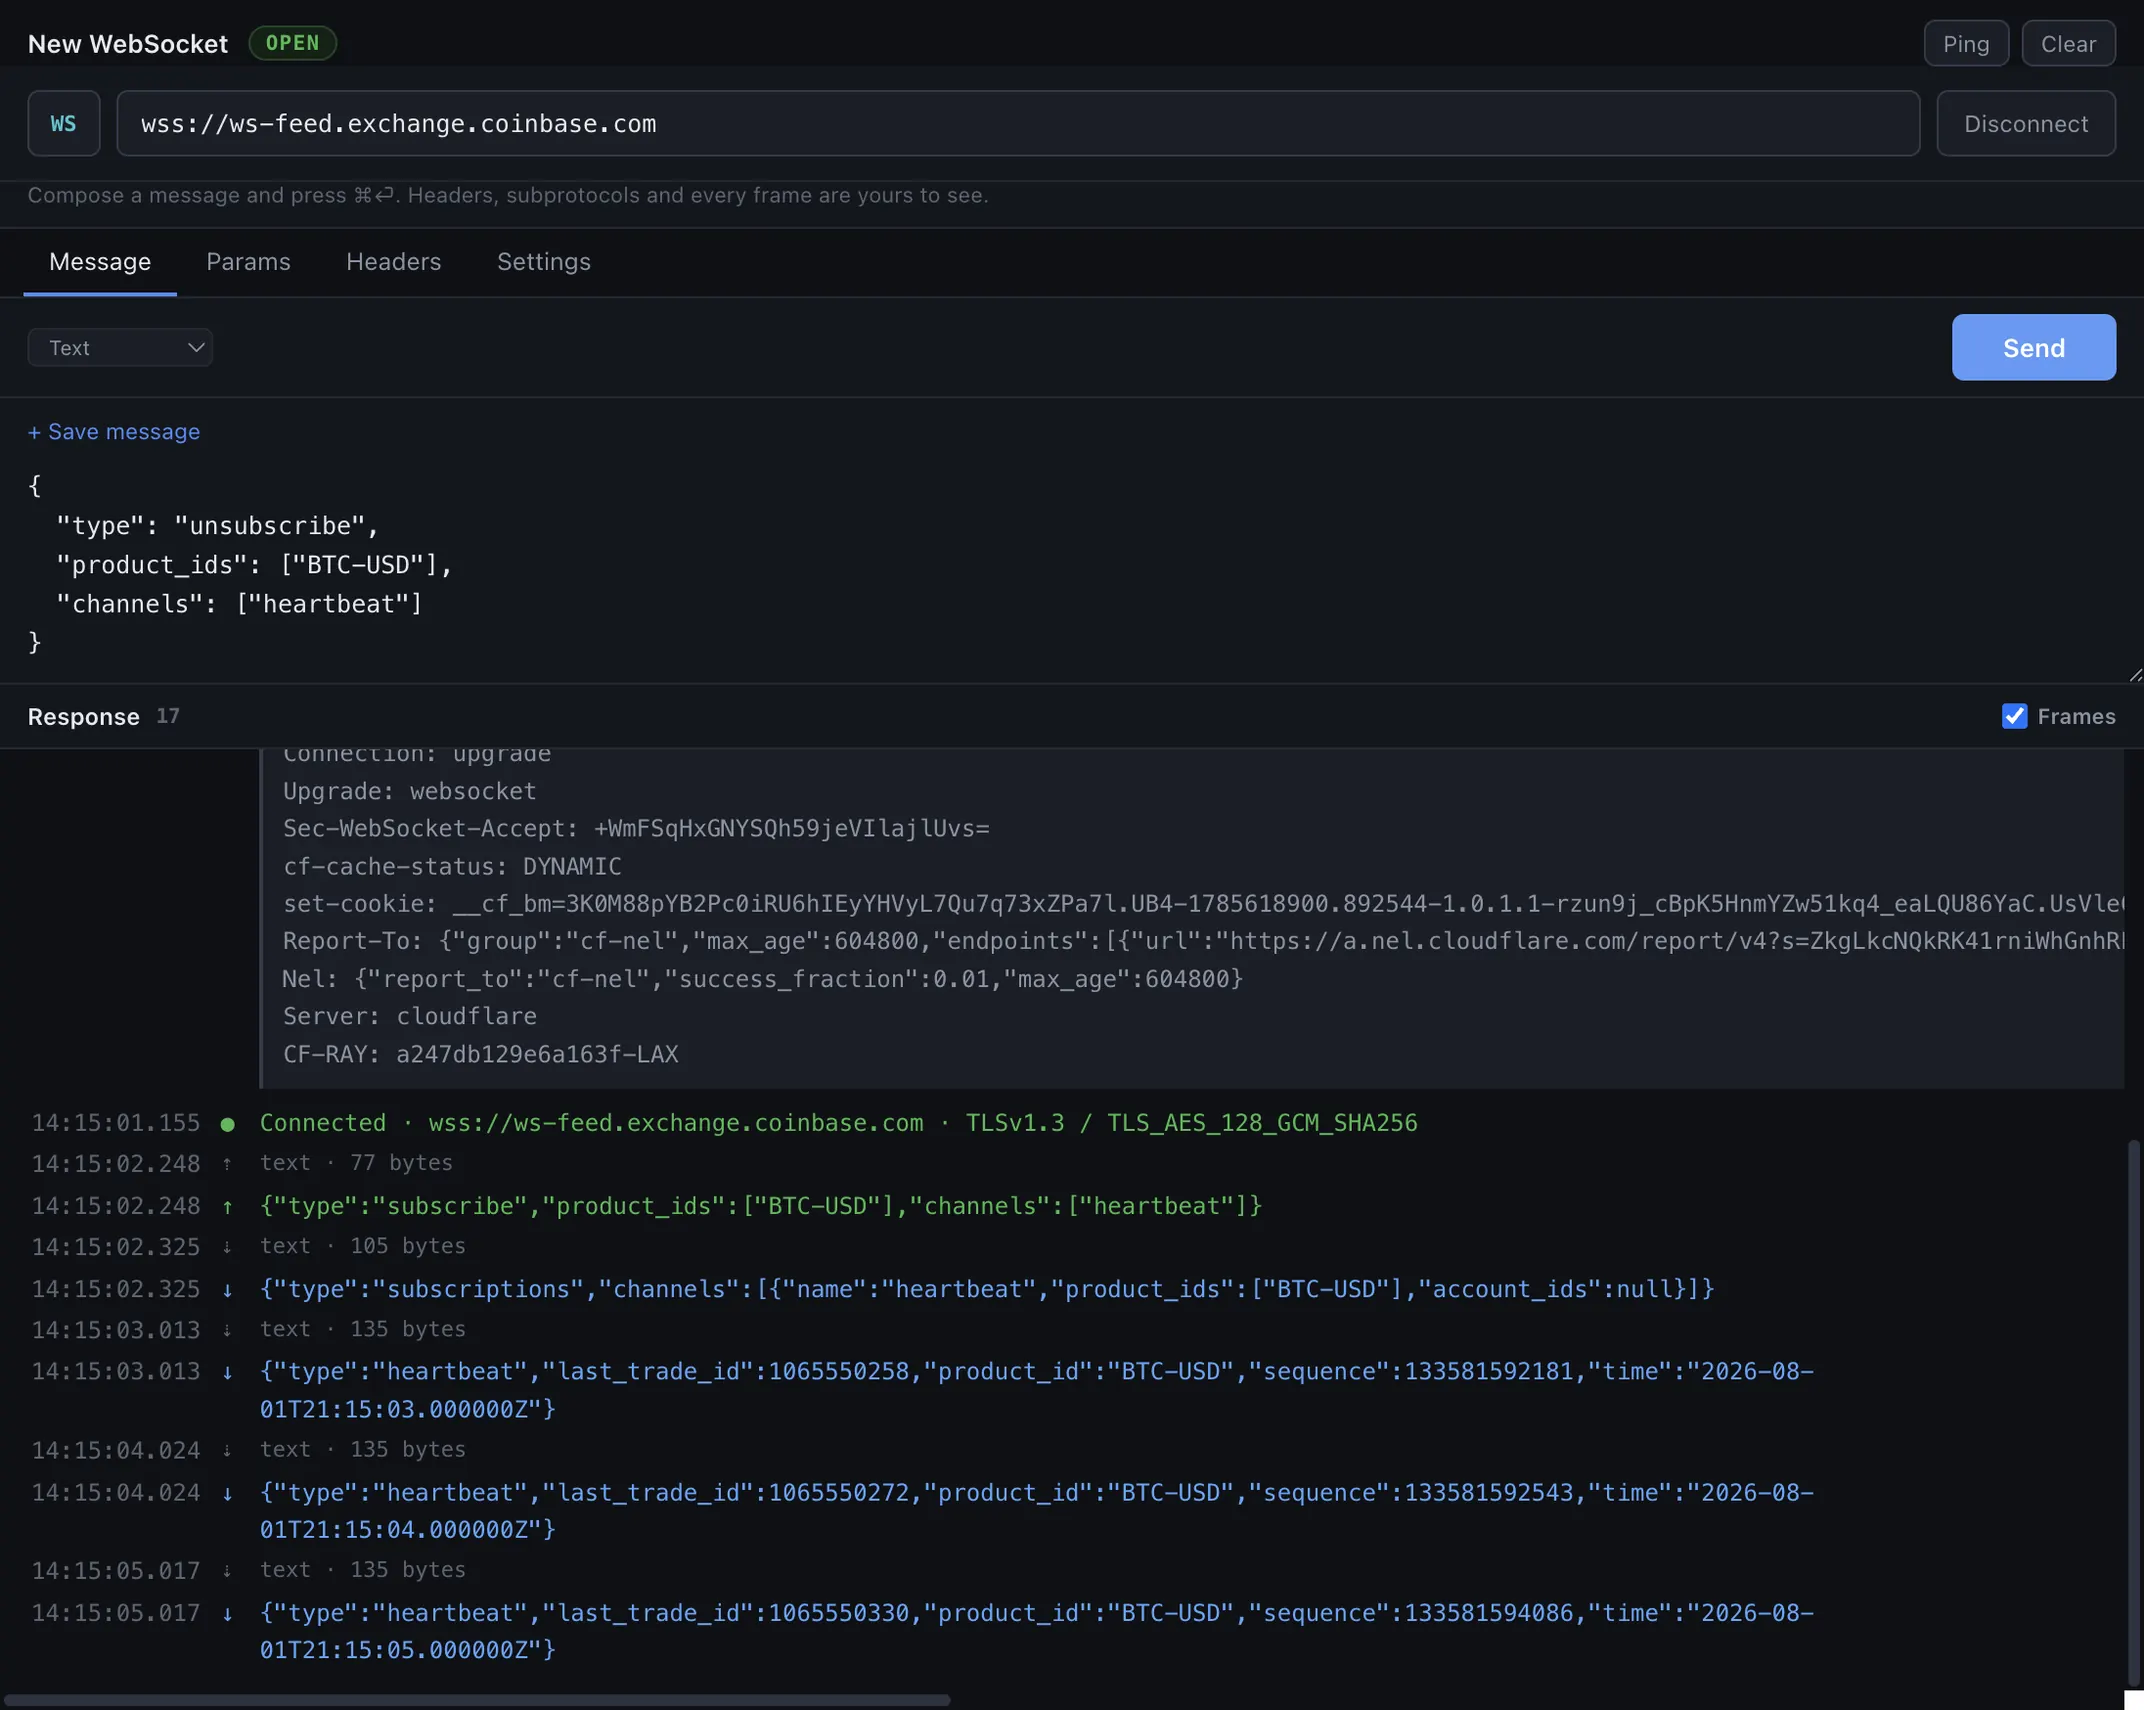Click the Ping button
This screenshot has height=1710, width=2144.
point(1965,43)
